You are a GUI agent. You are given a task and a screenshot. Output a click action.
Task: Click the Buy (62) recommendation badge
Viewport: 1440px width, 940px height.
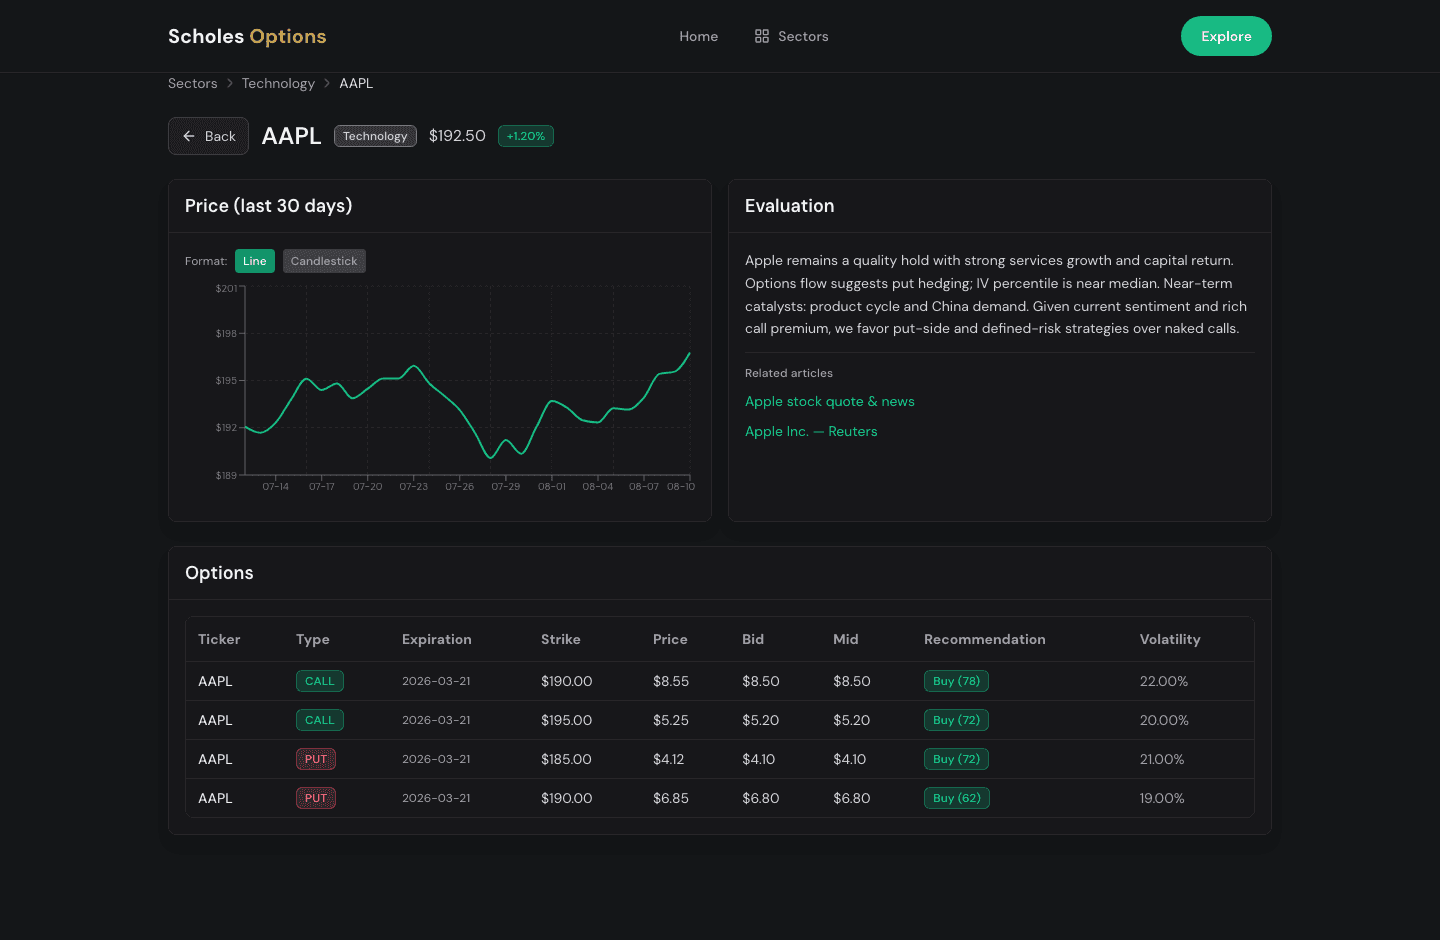click(x=957, y=798)
